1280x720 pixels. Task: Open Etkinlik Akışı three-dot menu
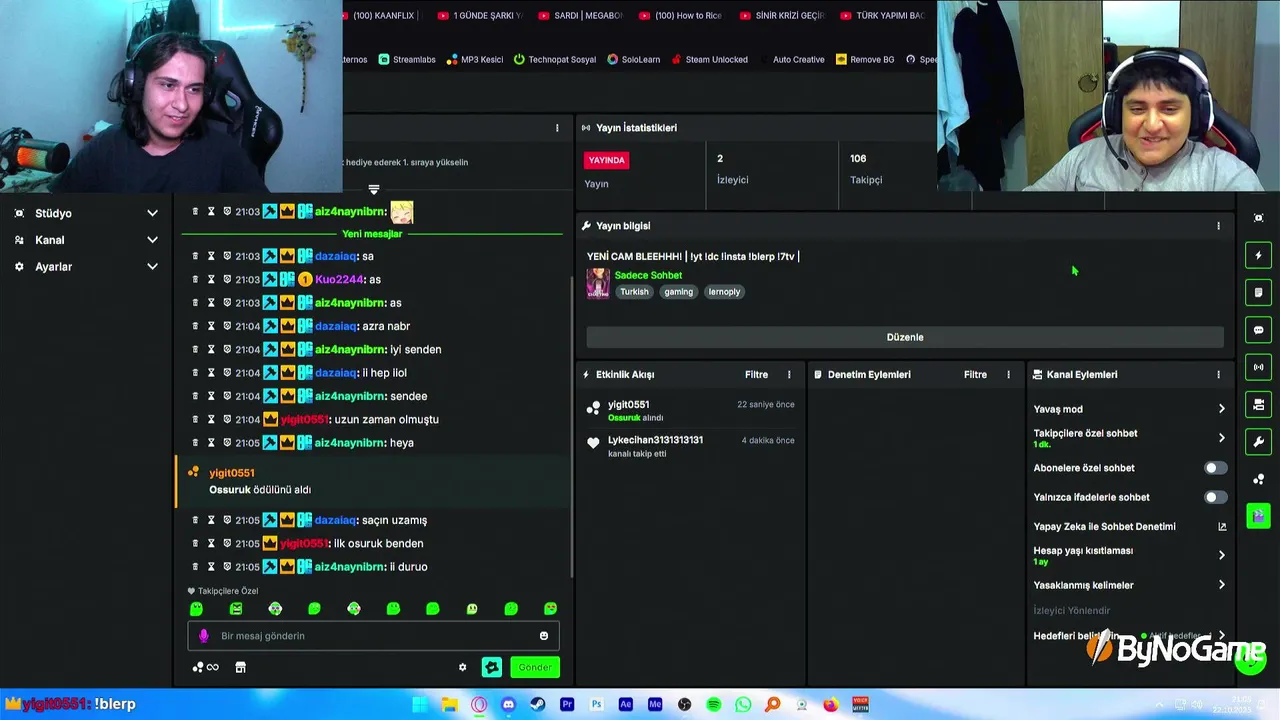click(x=789, y=375)
